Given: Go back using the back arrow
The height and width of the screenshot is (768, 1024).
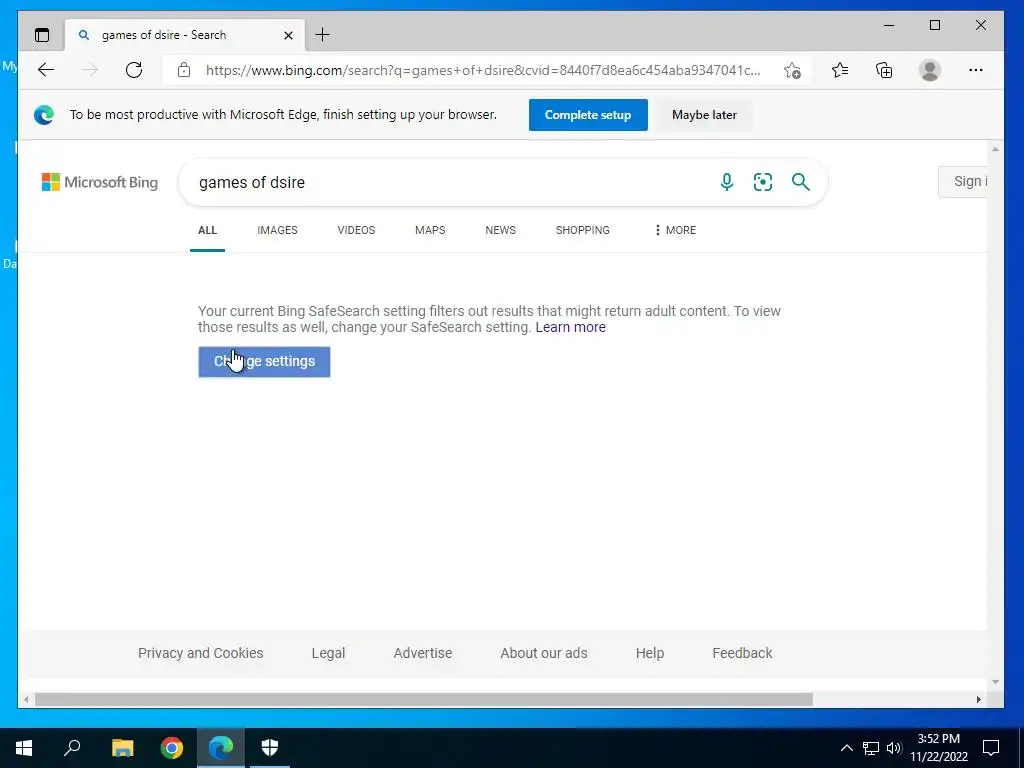Looking at the screenshot, I should 46,70.
